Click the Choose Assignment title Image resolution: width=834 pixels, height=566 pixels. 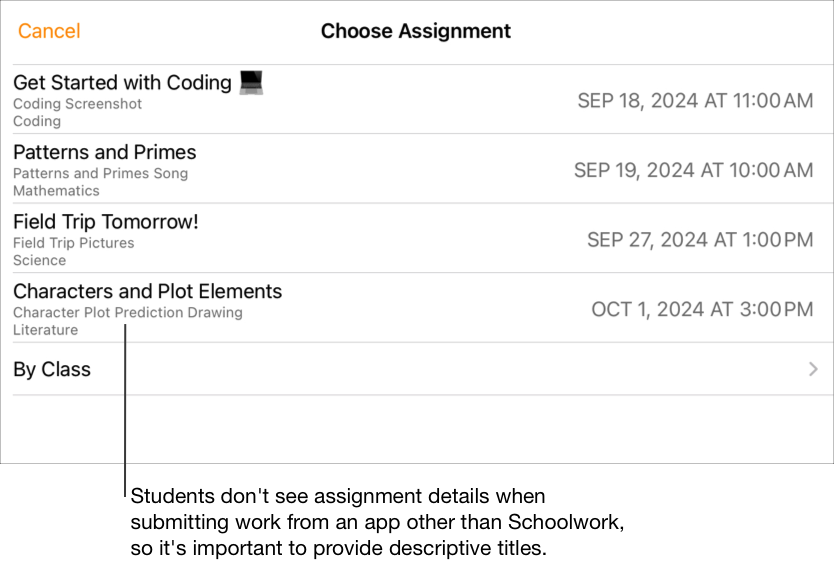tap(416, 31)
